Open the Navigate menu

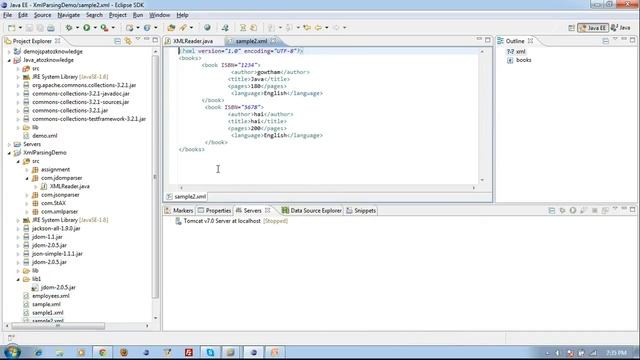pos(69,15)
